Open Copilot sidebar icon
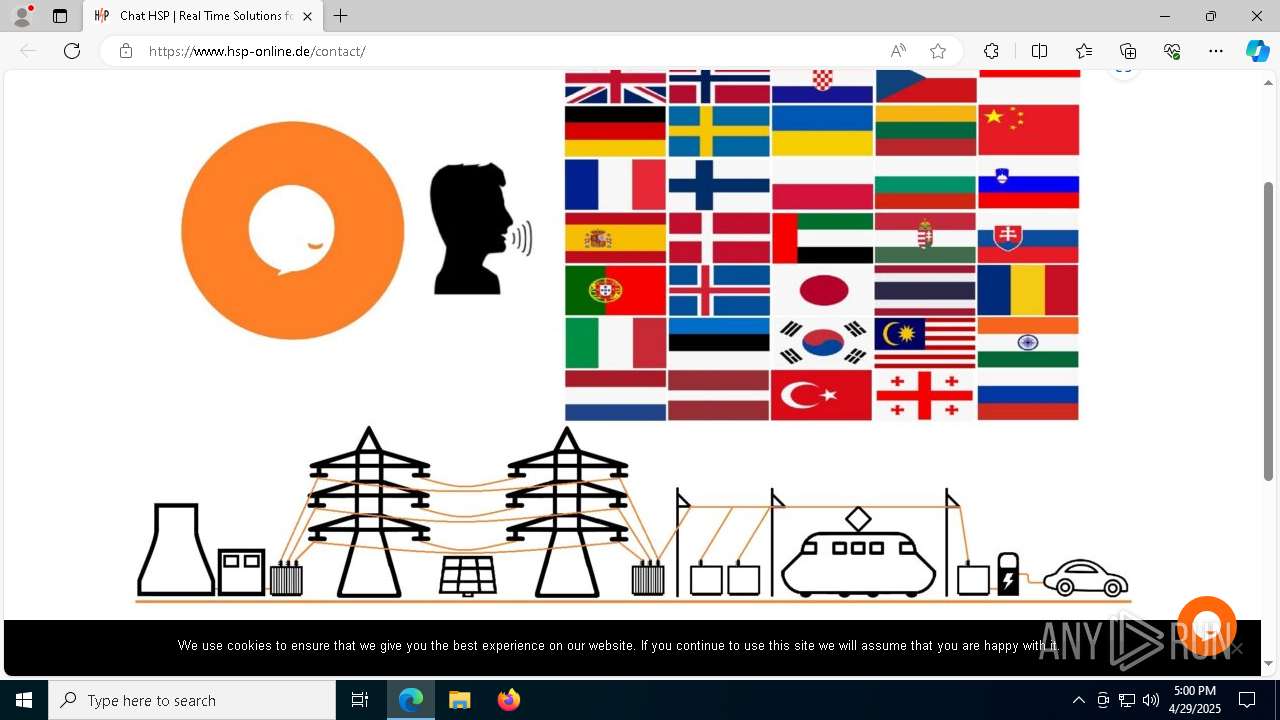Image resolution: width=1280 pixels, height=720 pixels. [1257, 51]
